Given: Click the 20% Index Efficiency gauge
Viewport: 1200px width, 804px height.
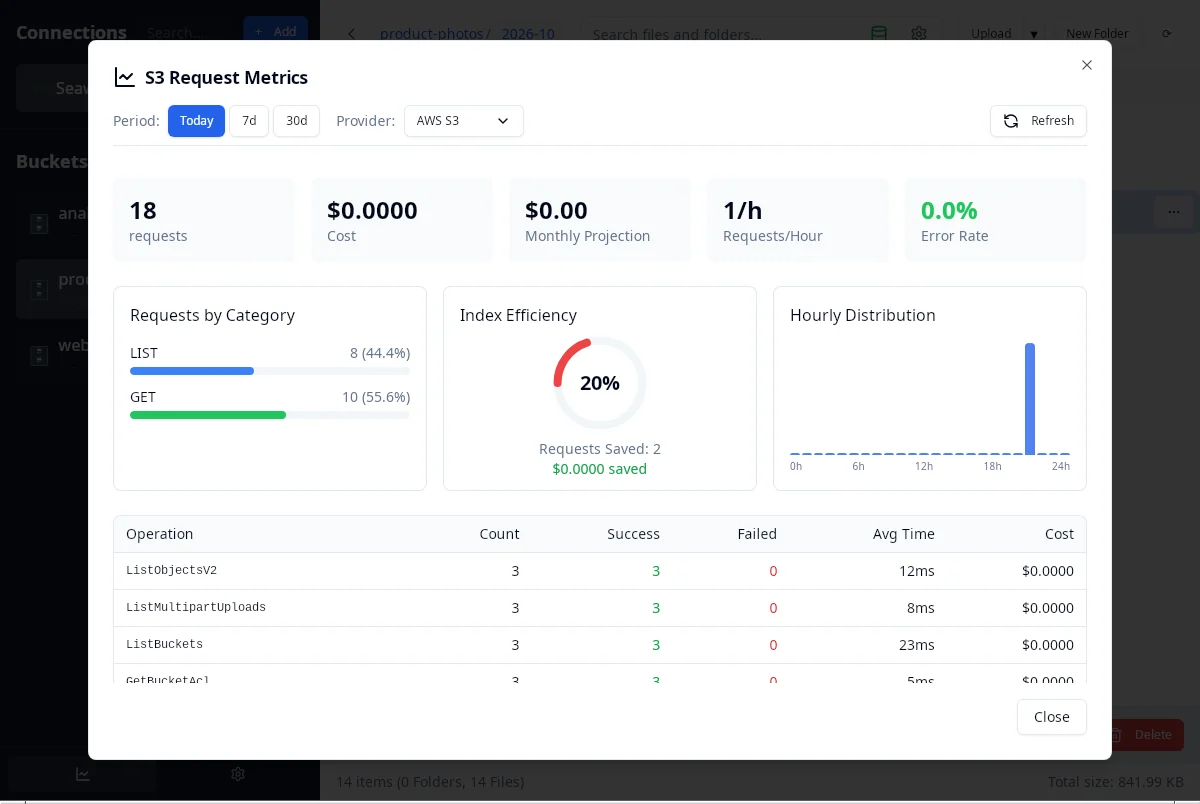Looking at the screenshot, I should [x=600, y=383].
